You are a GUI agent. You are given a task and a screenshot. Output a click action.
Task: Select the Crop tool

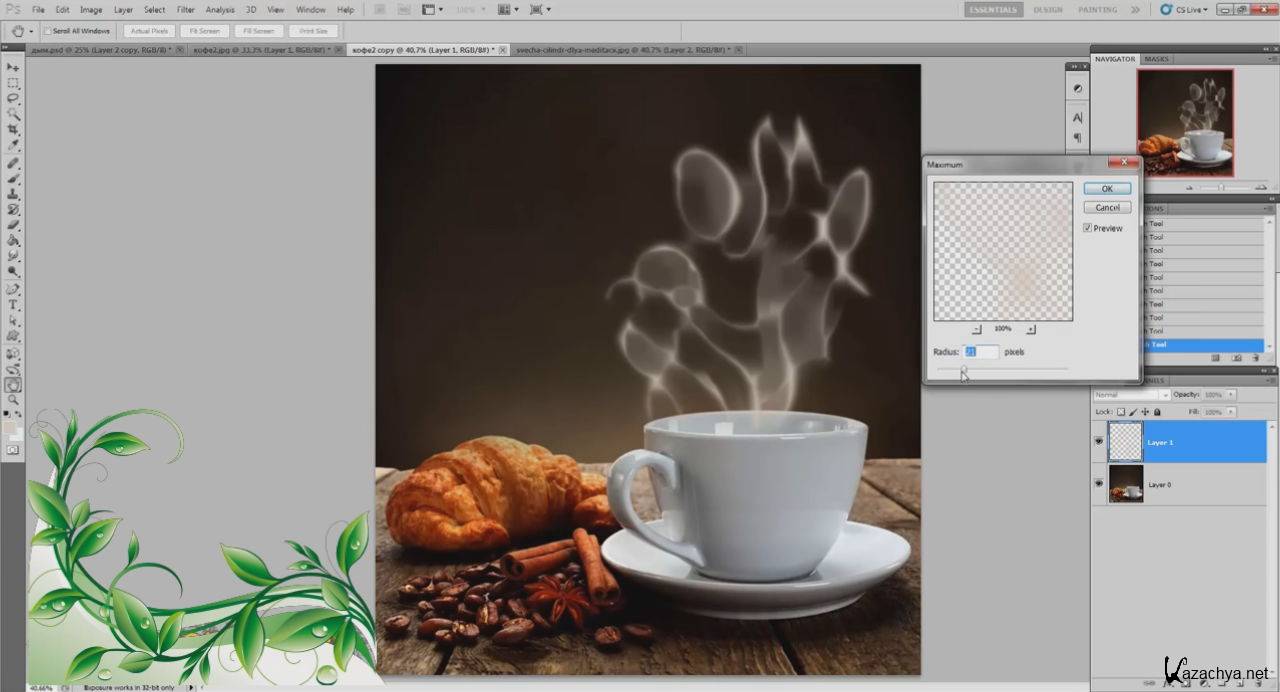(13, 130)
